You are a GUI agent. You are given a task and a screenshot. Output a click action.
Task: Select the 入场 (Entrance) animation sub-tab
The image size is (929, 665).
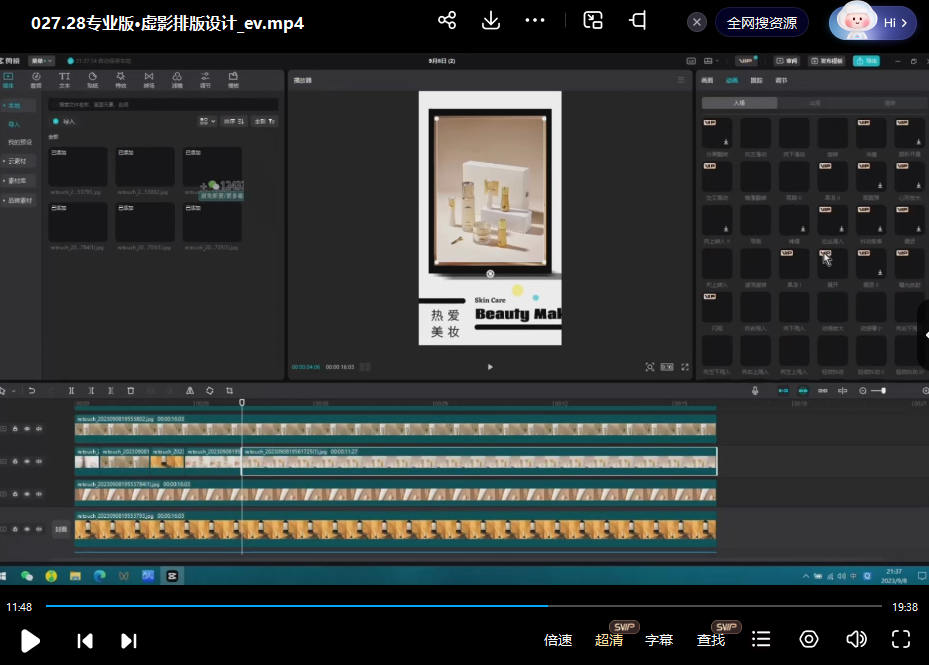(739, 103)
